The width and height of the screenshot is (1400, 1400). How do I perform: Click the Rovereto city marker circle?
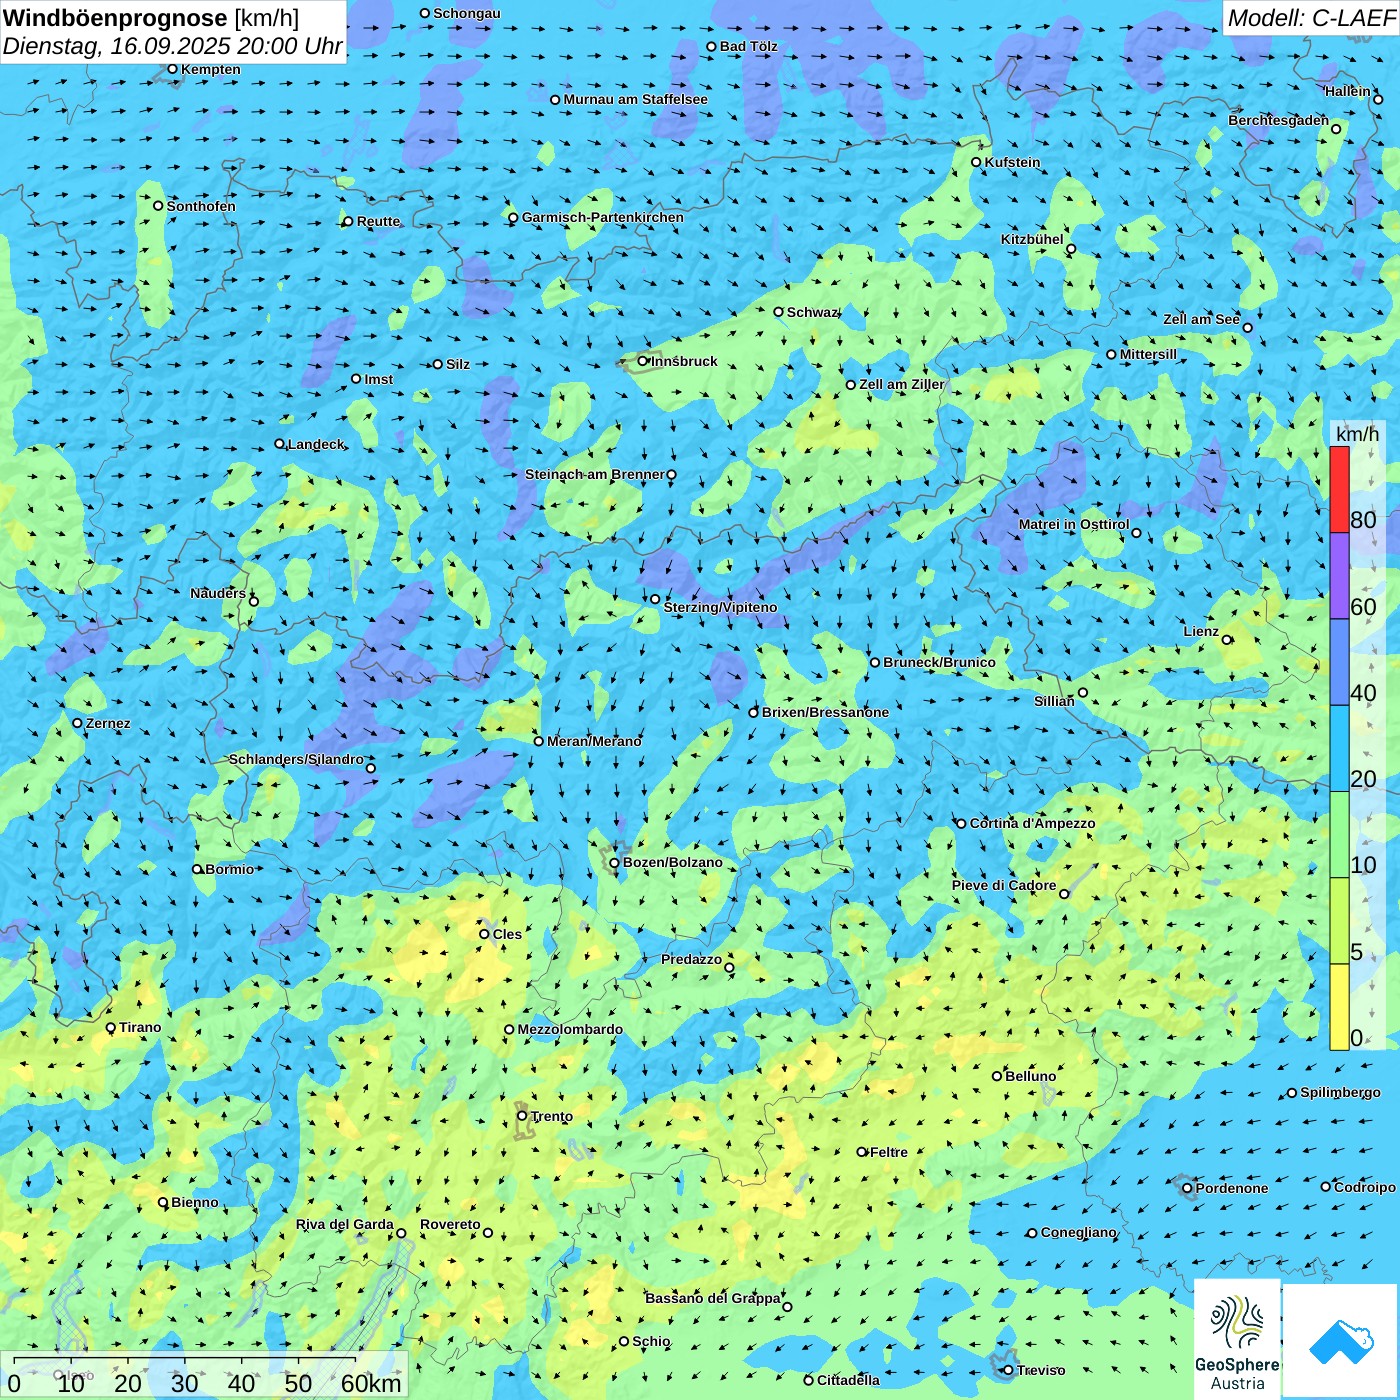tap(488, 1232)
